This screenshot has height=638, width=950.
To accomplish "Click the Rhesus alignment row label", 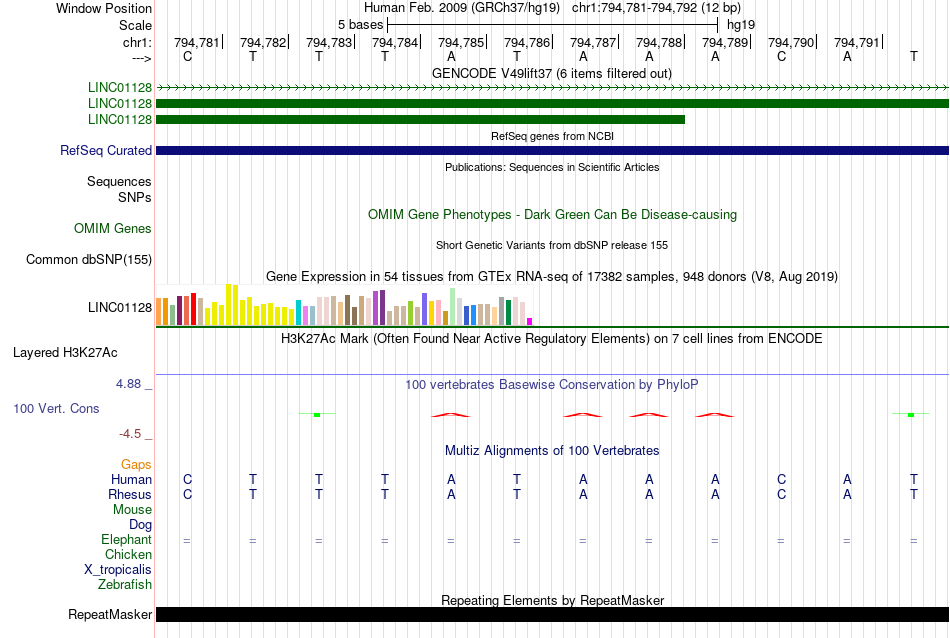I will coord(130,494).
